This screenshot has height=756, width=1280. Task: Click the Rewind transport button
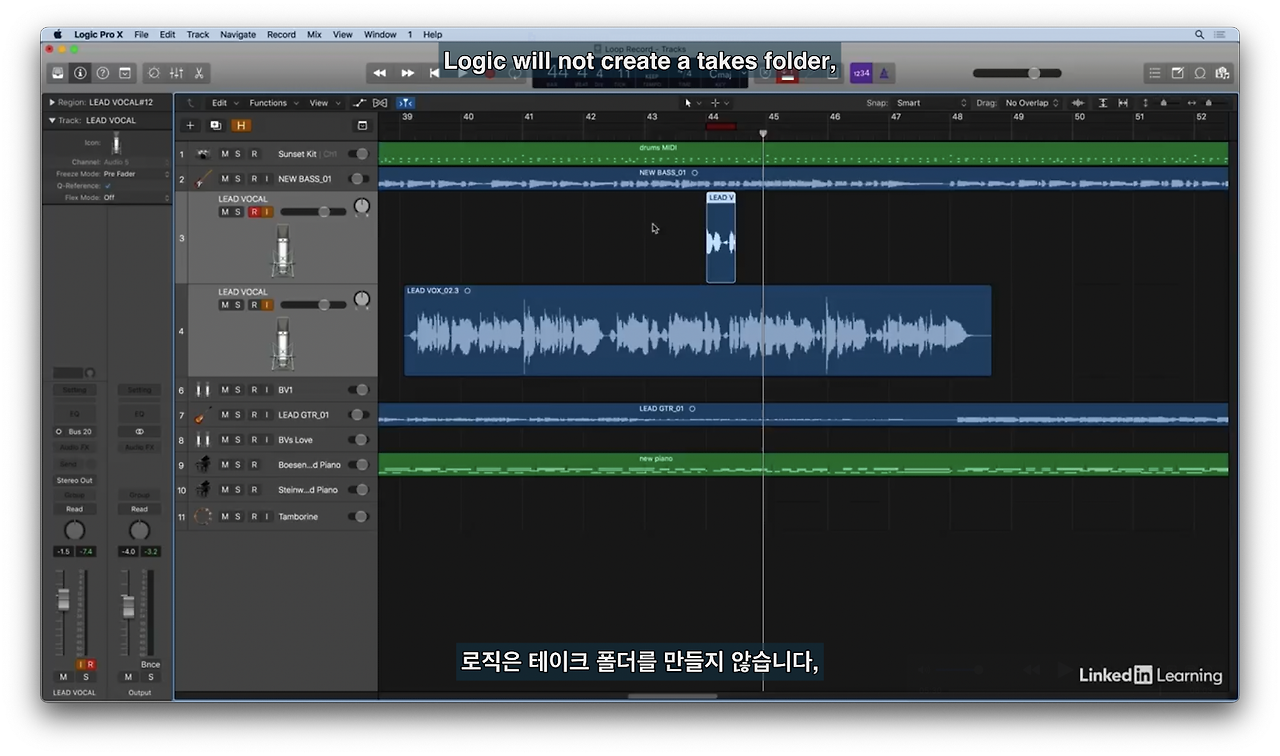[x=380, y=73]
